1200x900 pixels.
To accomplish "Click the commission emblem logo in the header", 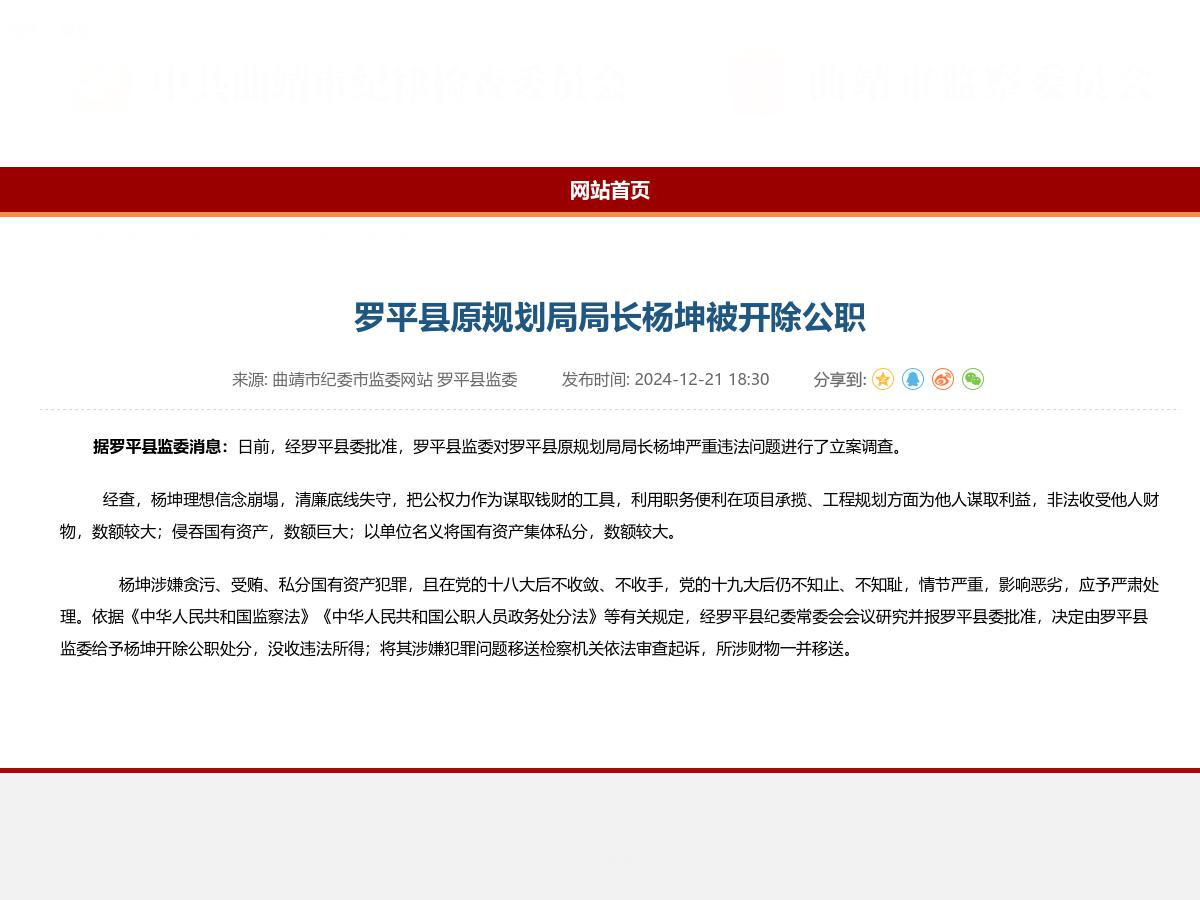I will (x=102, y=85).
